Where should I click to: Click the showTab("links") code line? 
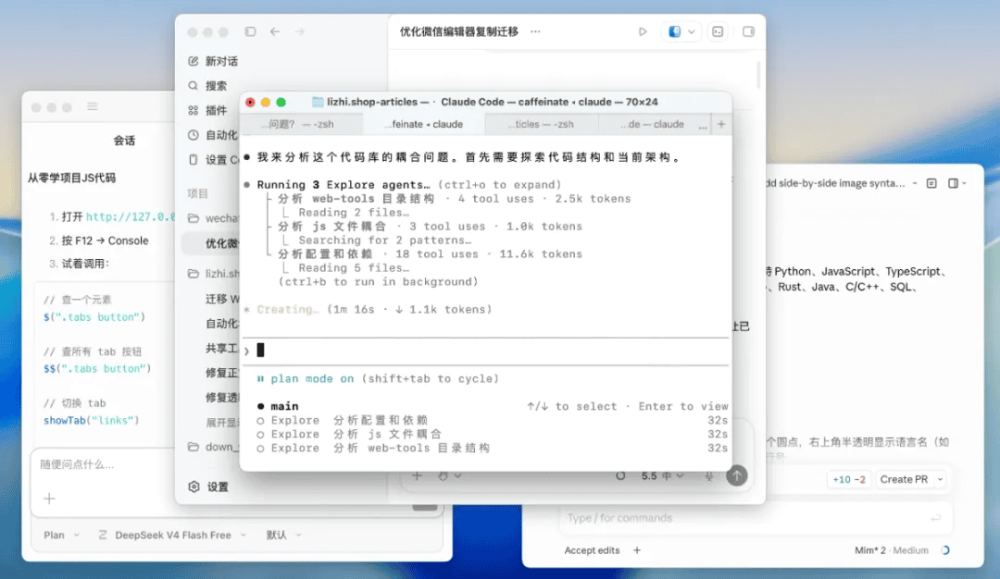[x=91, y=420]
